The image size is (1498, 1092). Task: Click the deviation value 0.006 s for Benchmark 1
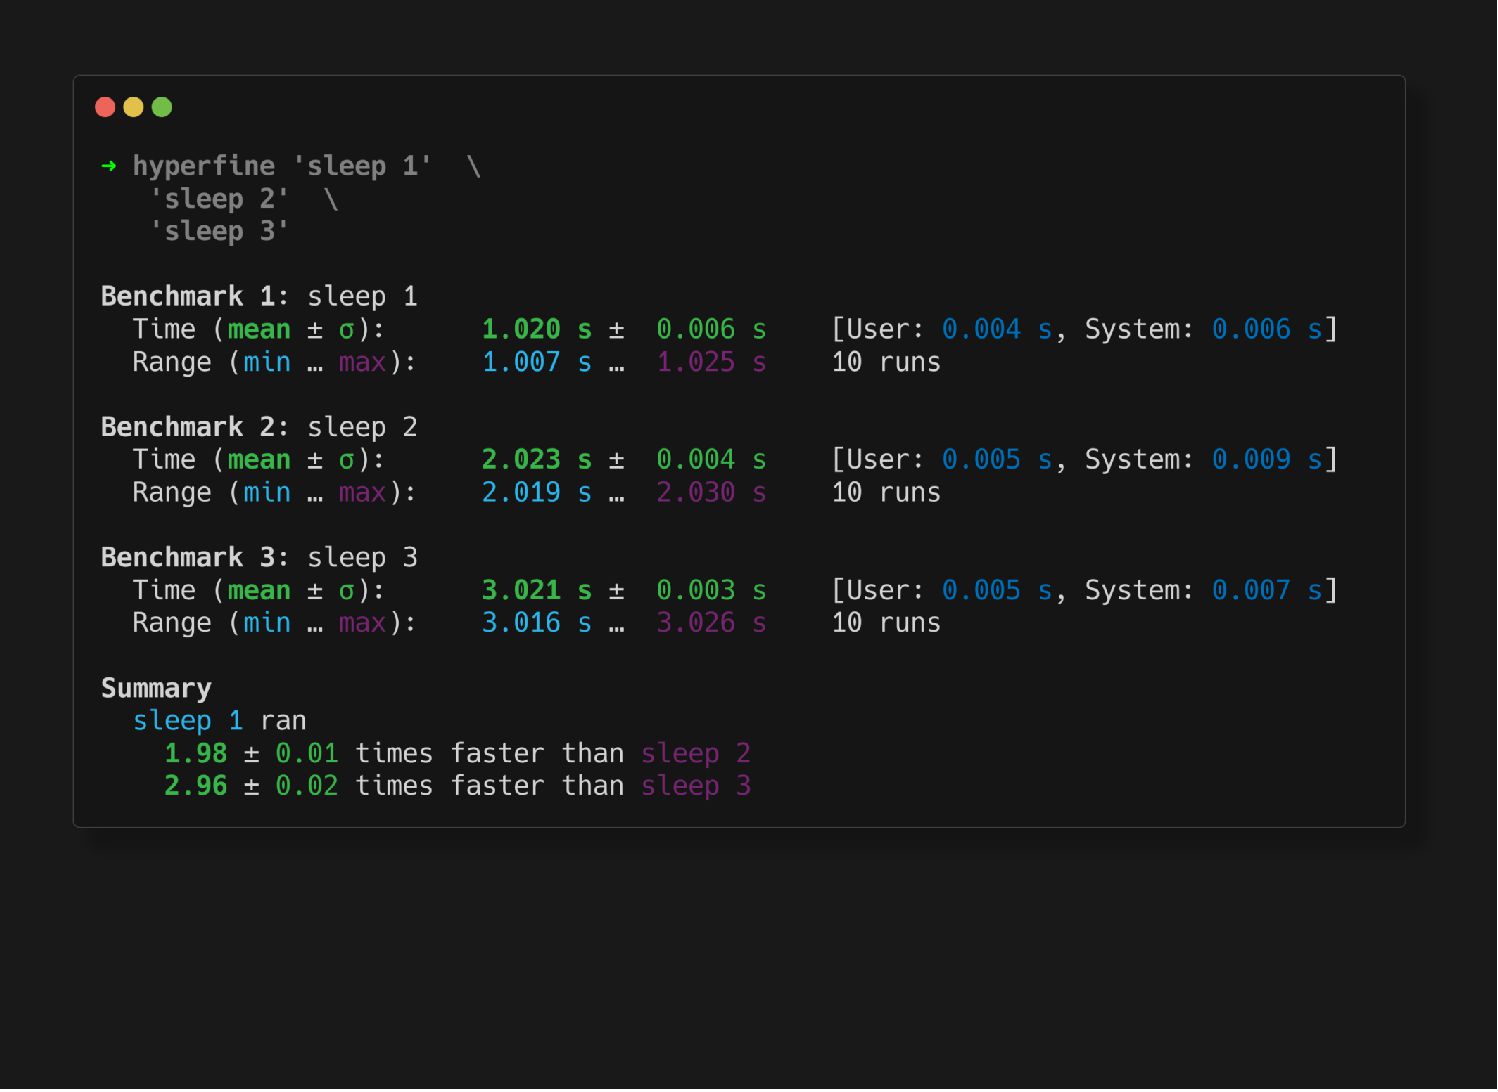tap(711, 329)
